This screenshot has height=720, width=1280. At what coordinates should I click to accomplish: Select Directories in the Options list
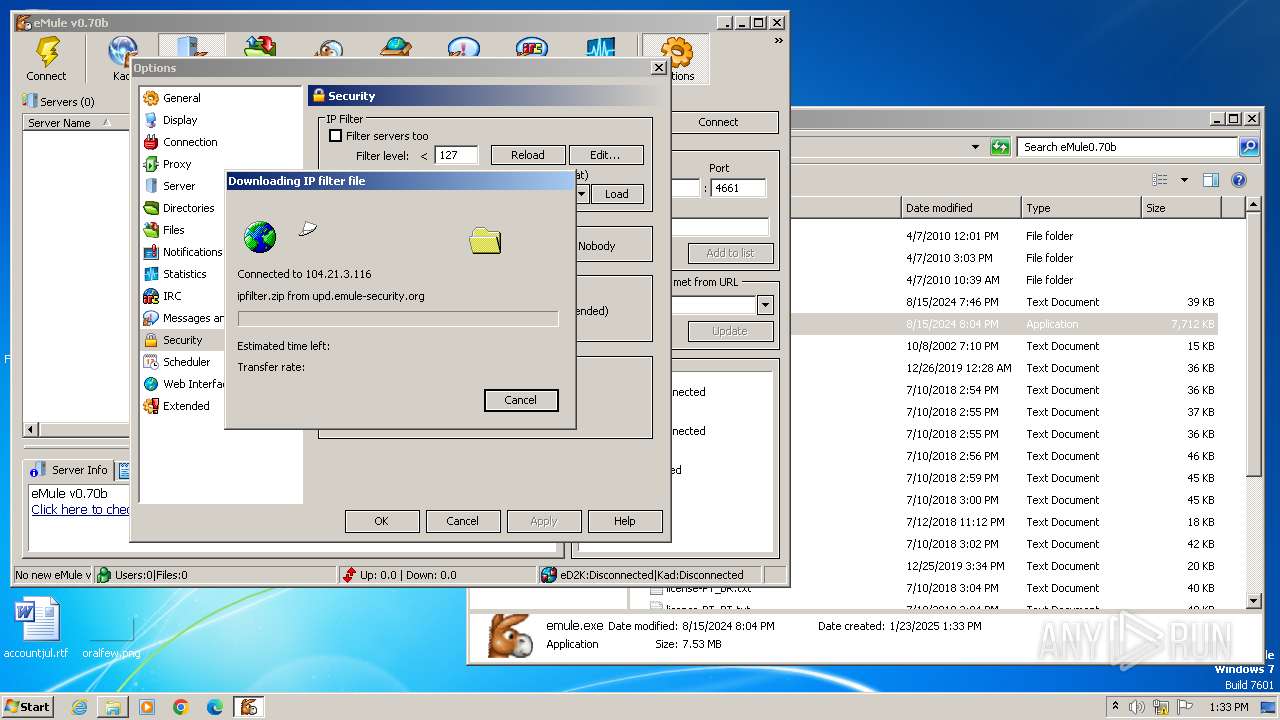tap(188, 208)
